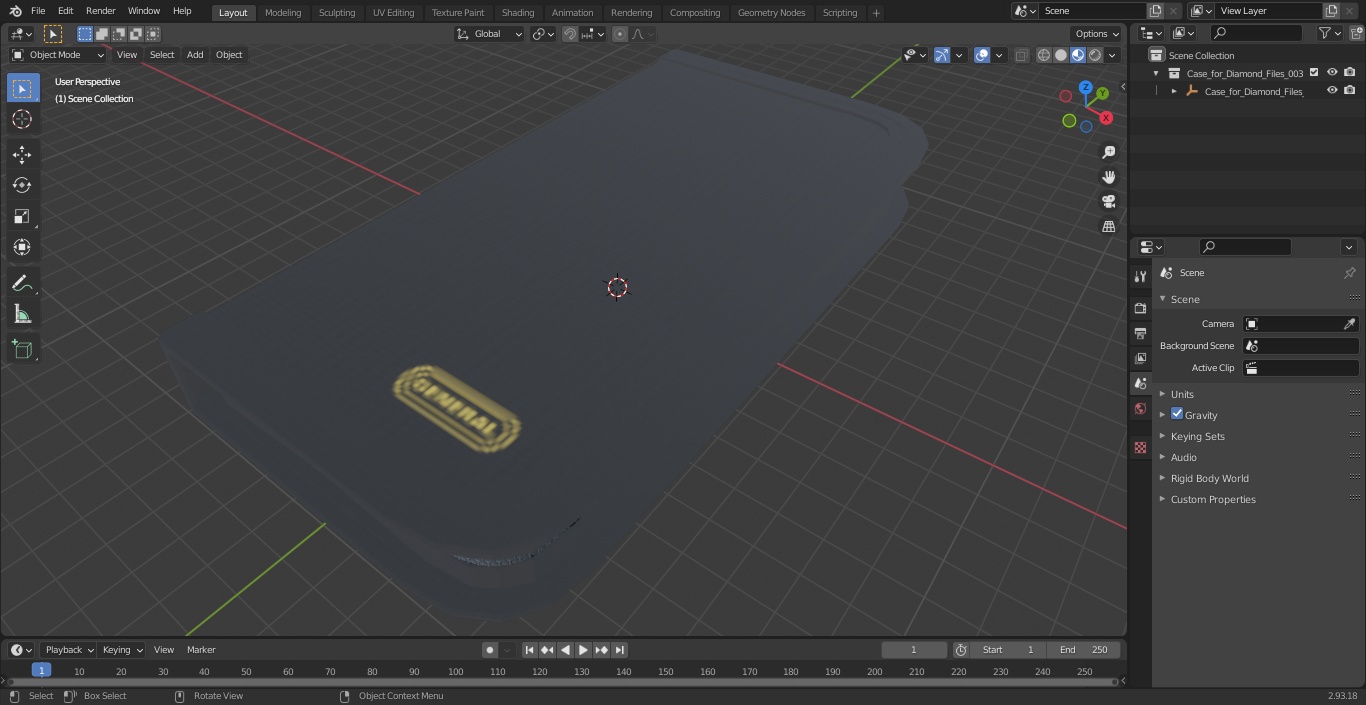Open the File menu

click(38, 11)
